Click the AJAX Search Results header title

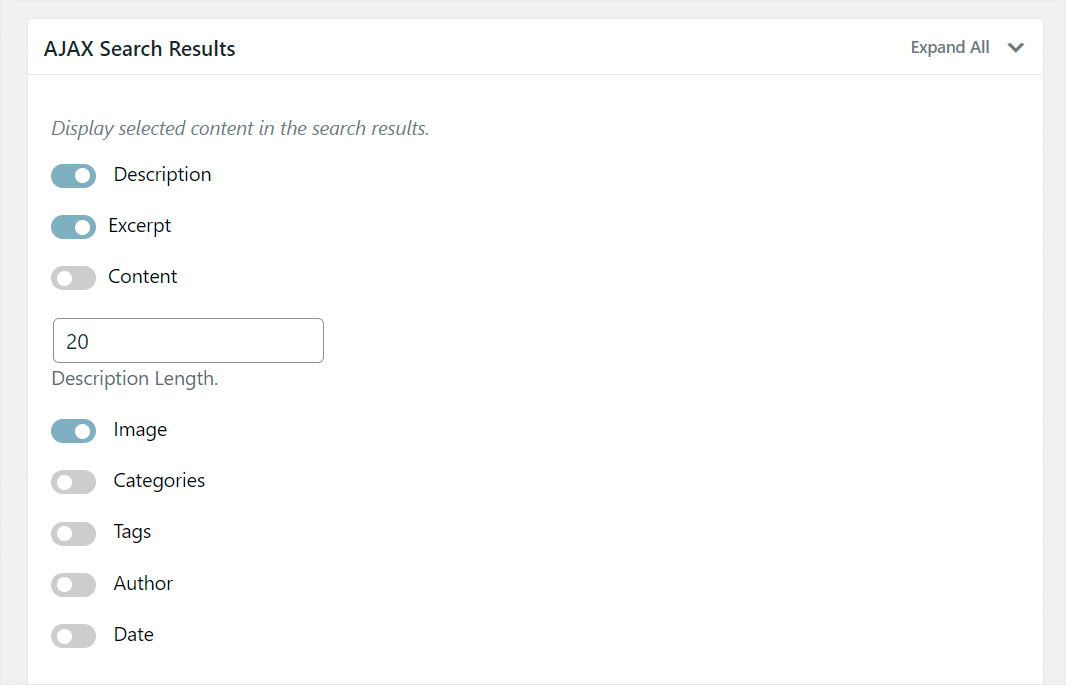coord(139,47)
